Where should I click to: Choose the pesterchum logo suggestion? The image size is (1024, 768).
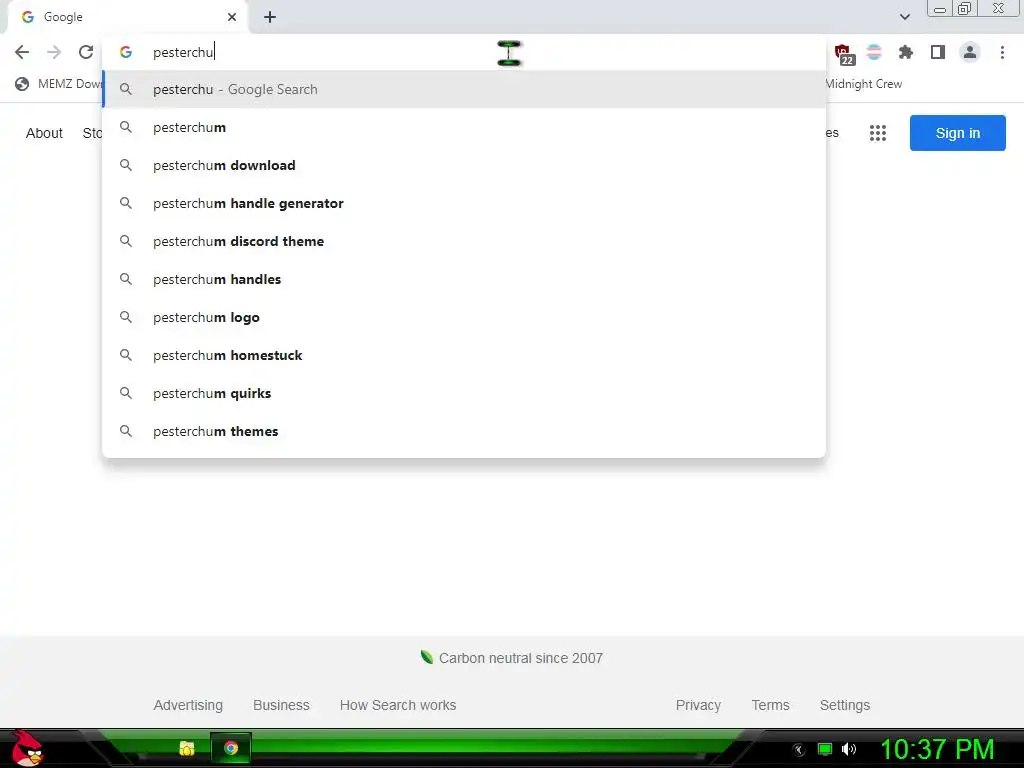(464, 317)
